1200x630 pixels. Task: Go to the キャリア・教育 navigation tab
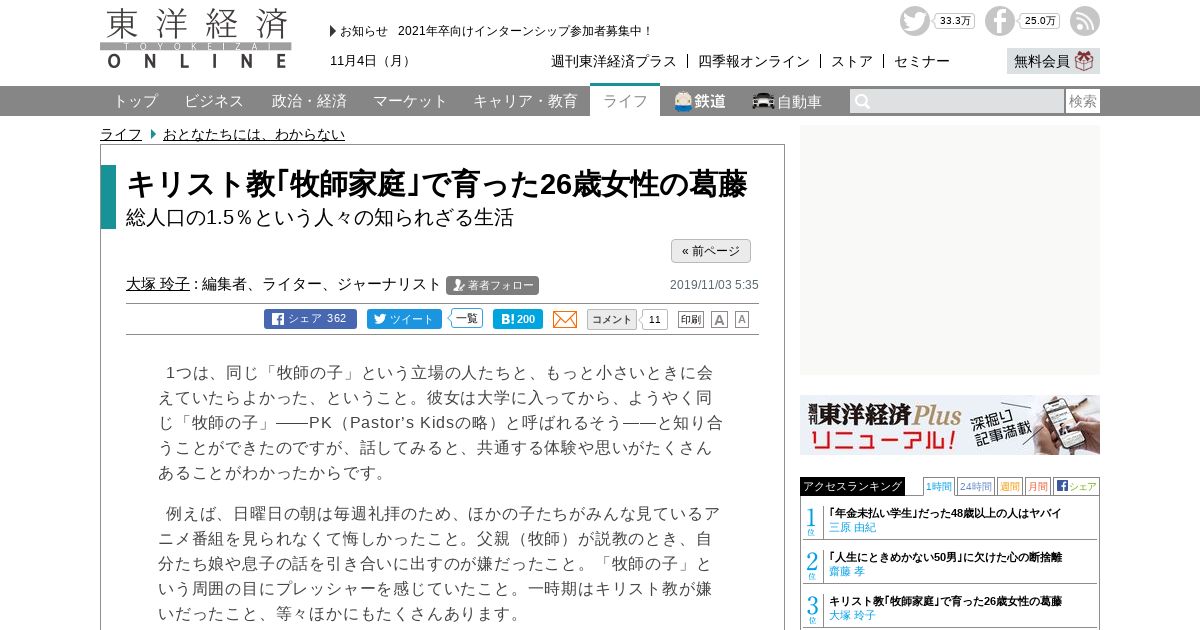coord(525,101)
